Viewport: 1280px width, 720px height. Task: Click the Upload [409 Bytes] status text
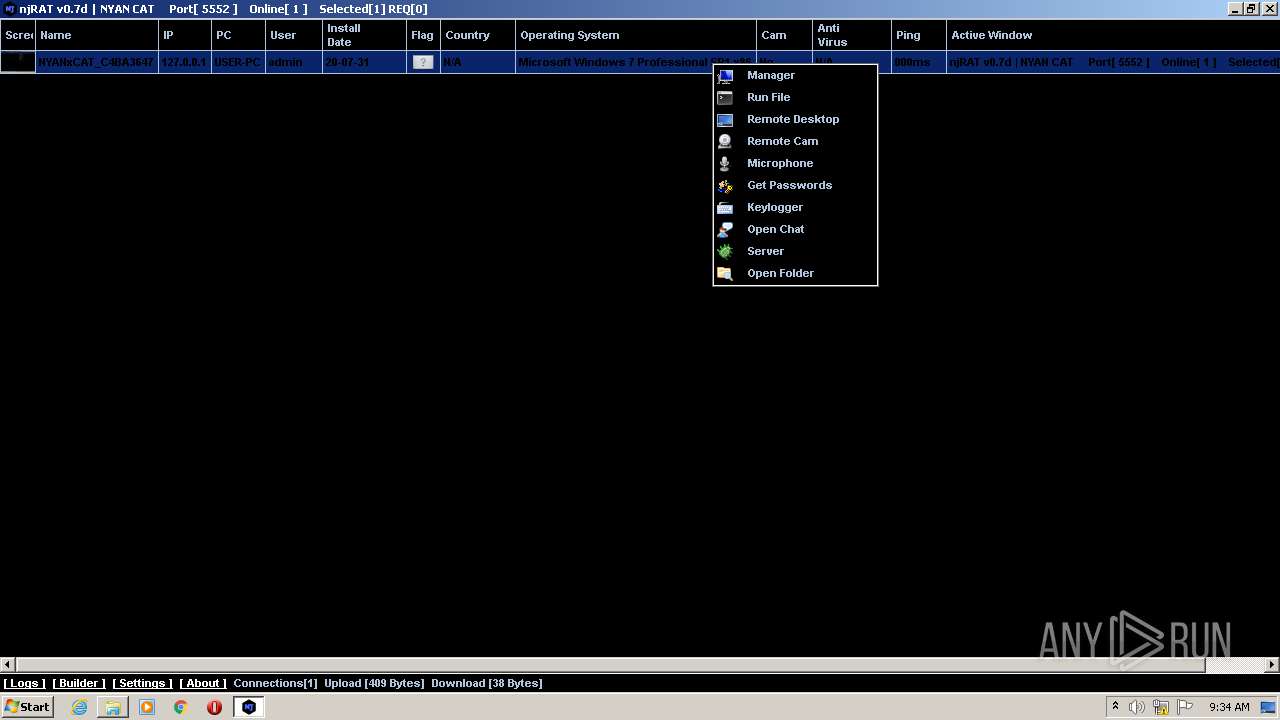374,683
